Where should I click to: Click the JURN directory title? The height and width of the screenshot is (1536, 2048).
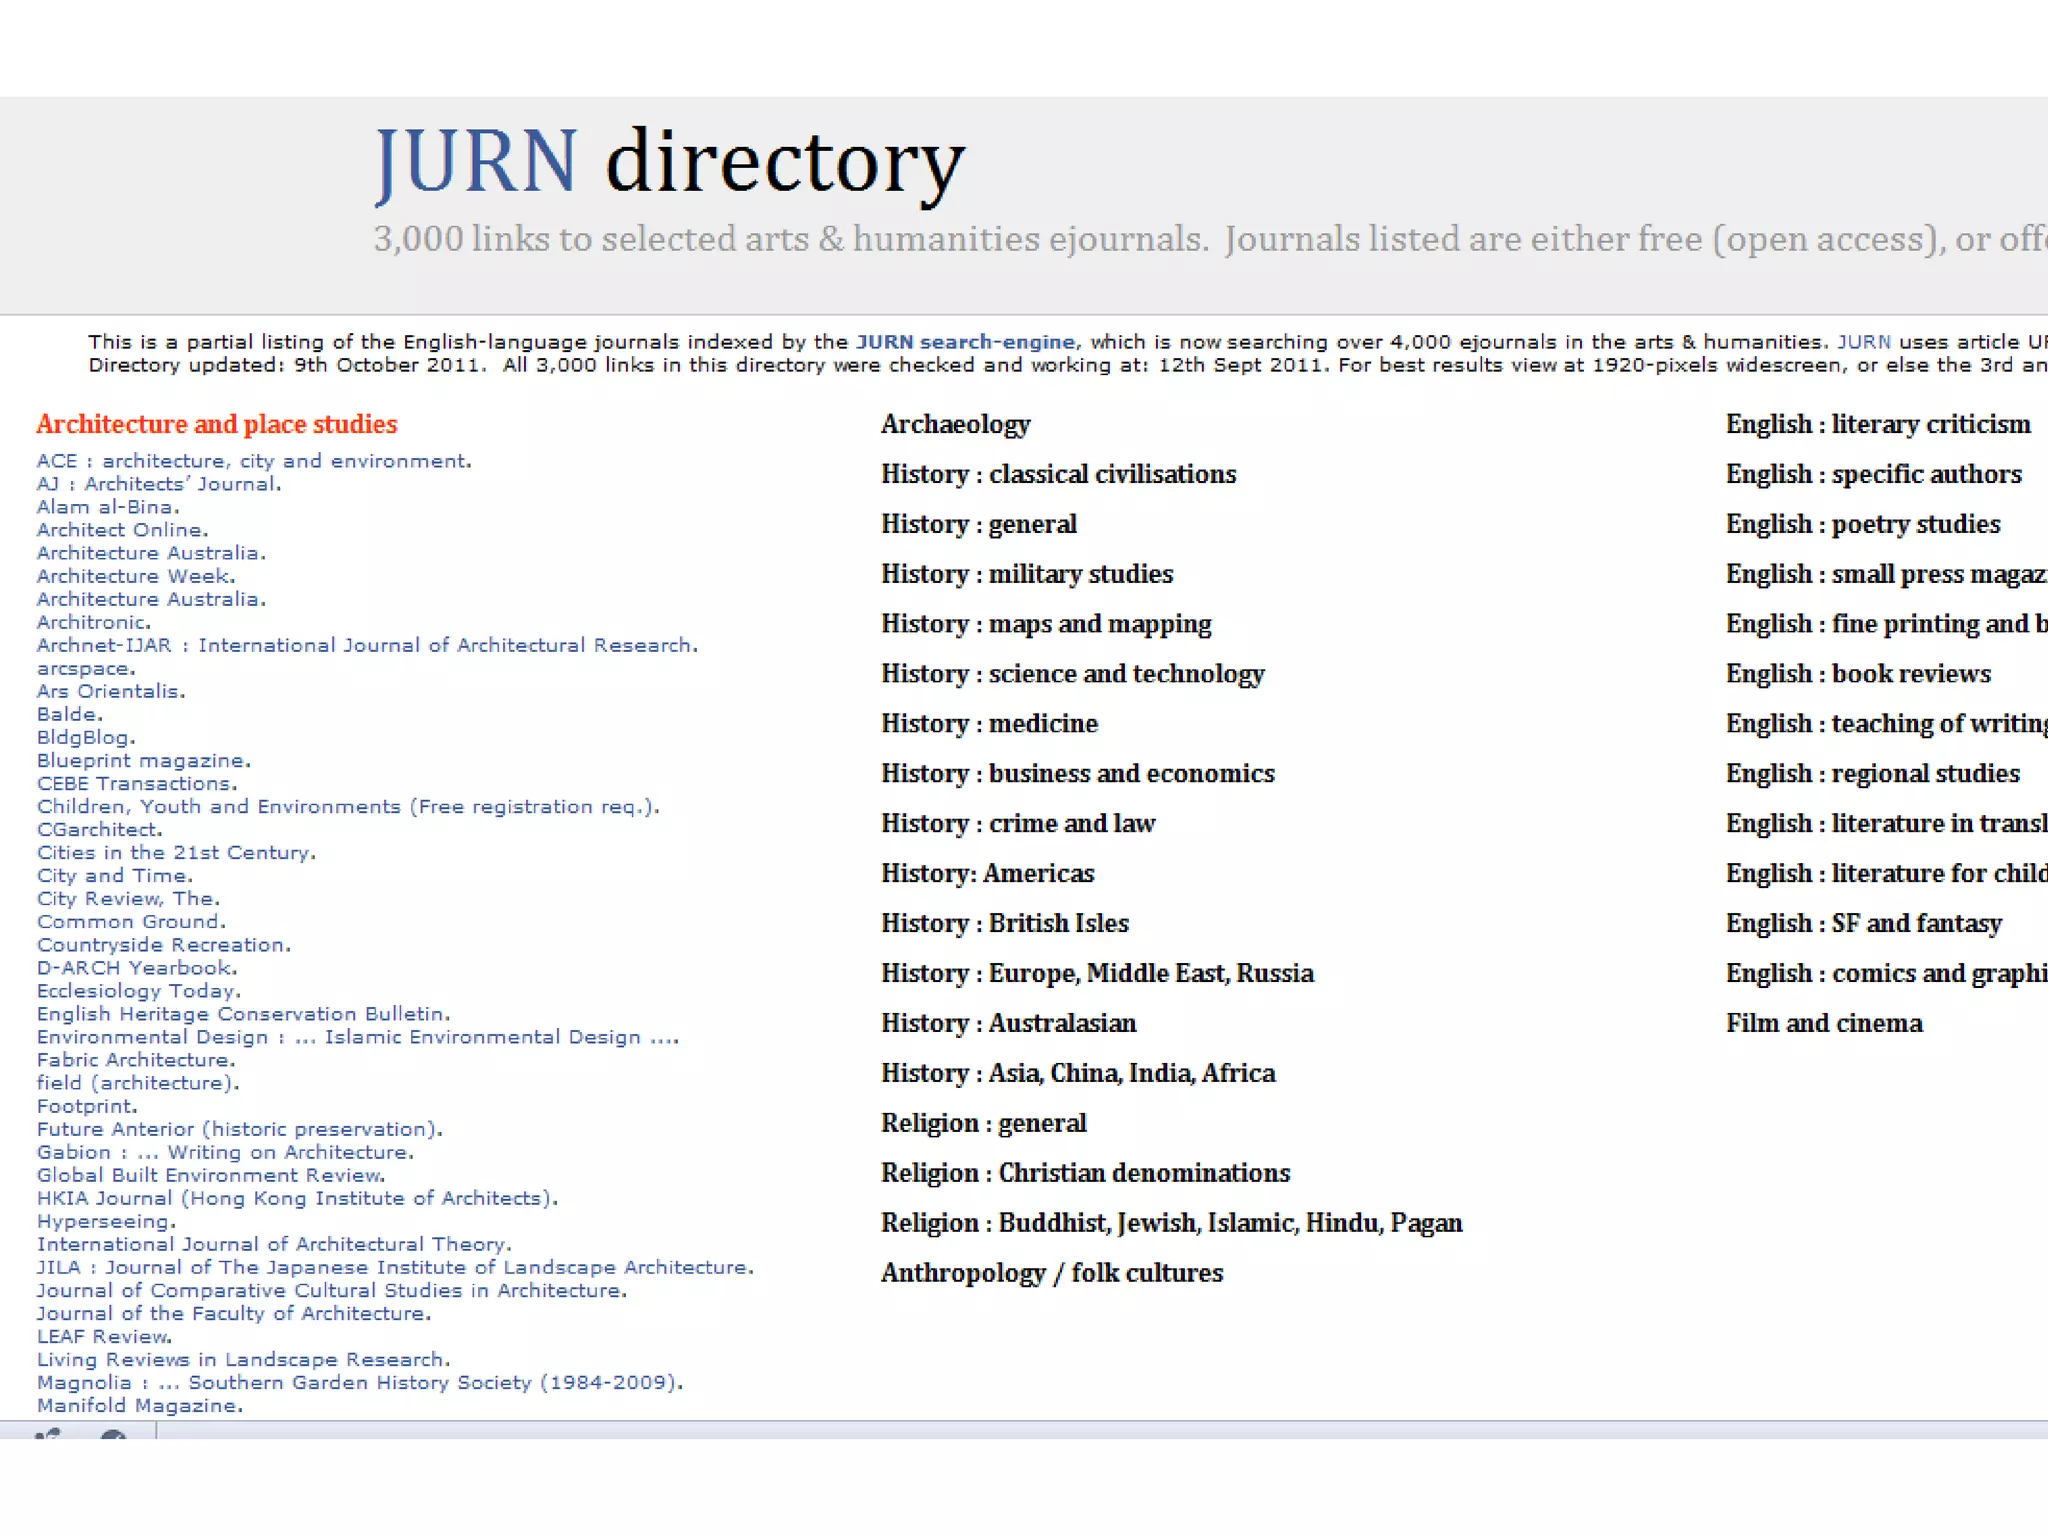tap(669, 160)
